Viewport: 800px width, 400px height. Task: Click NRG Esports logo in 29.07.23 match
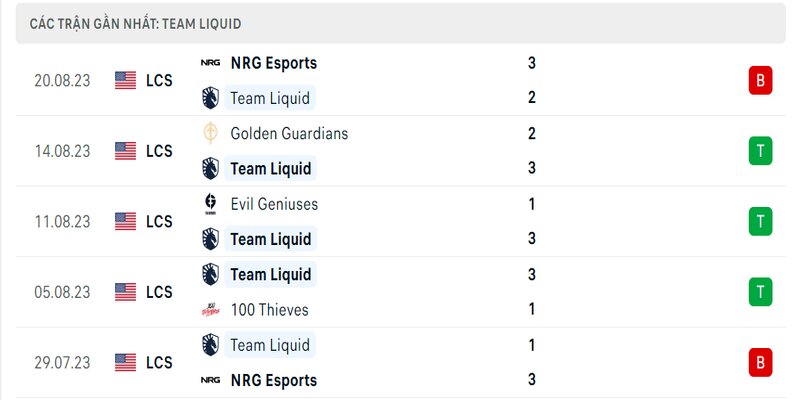point(210,380)
